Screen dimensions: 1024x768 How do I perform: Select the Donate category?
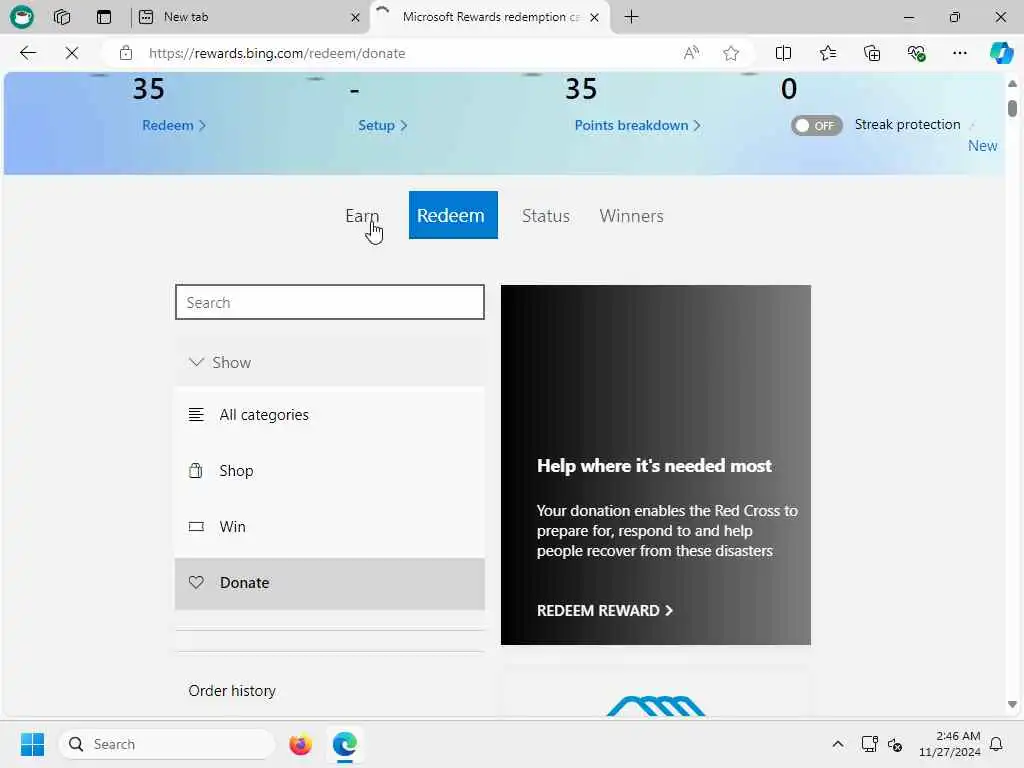click(330, 583)
